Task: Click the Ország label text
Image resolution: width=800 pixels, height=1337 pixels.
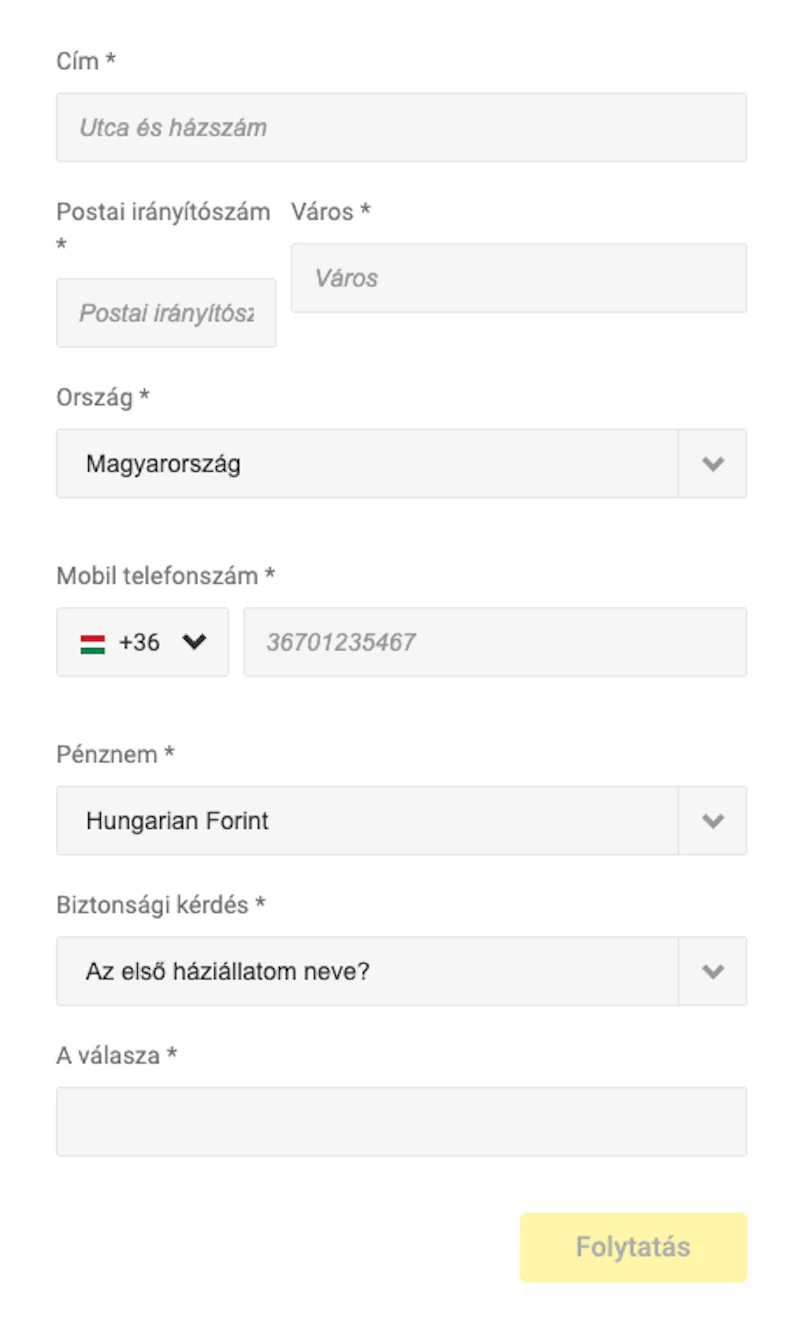Action: click(x=95, y=398)
